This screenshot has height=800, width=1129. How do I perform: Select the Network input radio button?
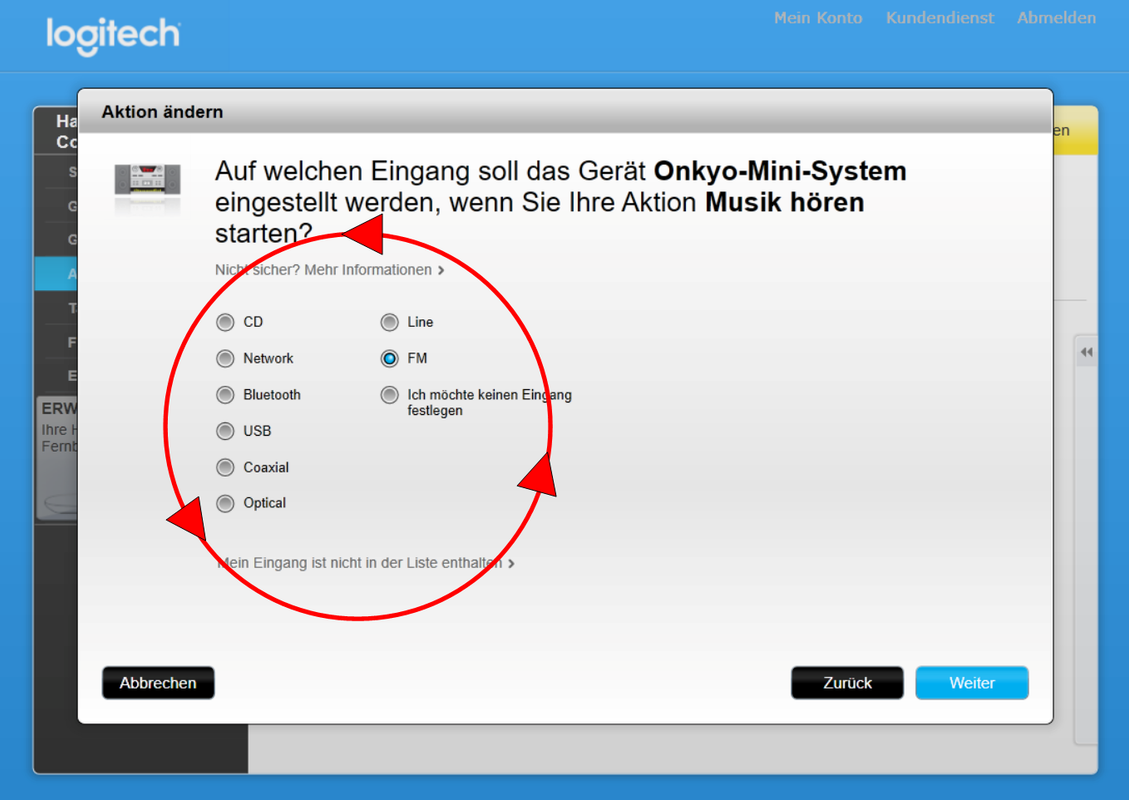coord(225,358)
